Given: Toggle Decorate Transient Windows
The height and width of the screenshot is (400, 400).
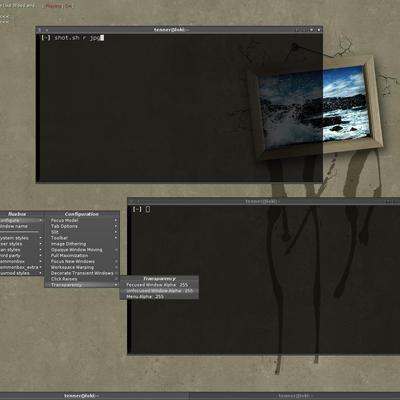Looking at the screenshot, I should click(x=82, y=273).
